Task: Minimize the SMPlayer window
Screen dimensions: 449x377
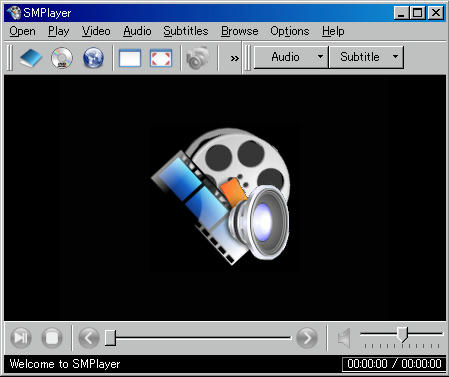Action: [401, 13]
